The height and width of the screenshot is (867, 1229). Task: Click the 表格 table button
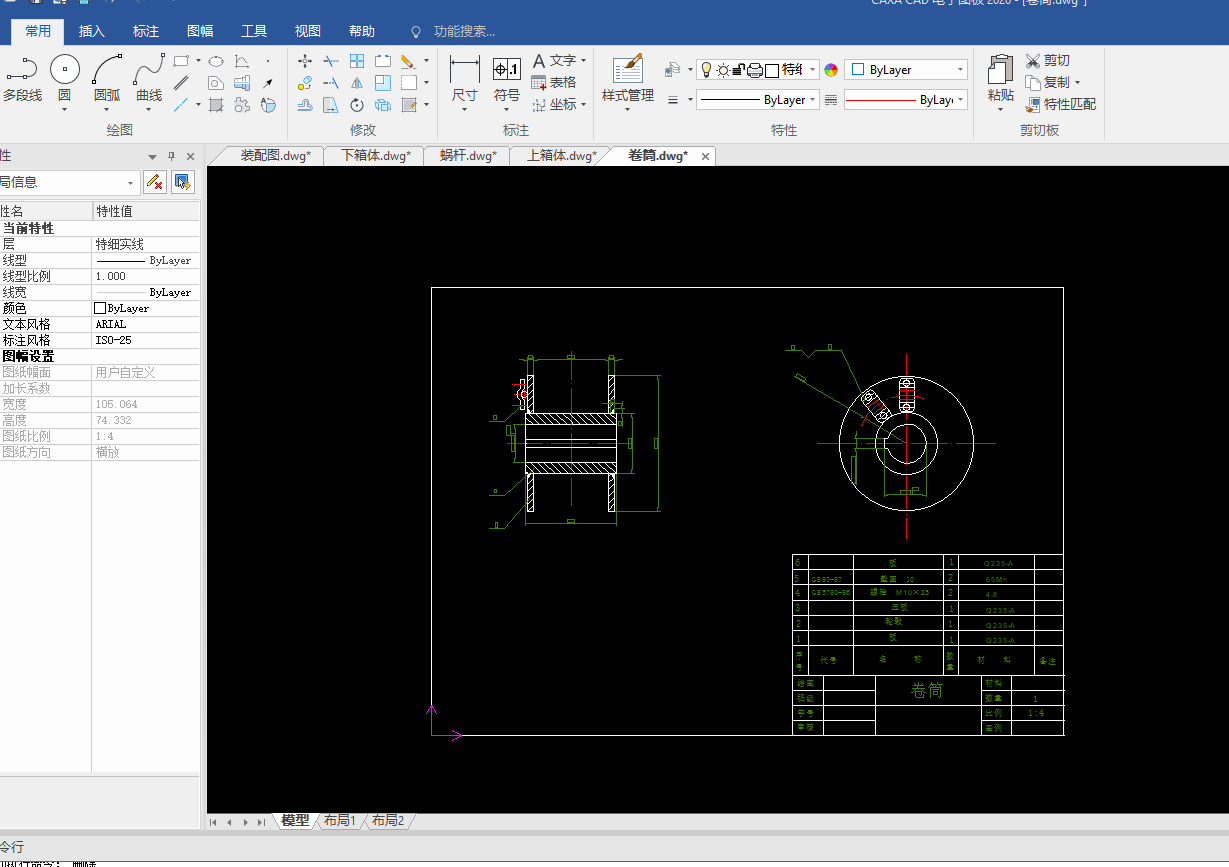pos(554,83)
